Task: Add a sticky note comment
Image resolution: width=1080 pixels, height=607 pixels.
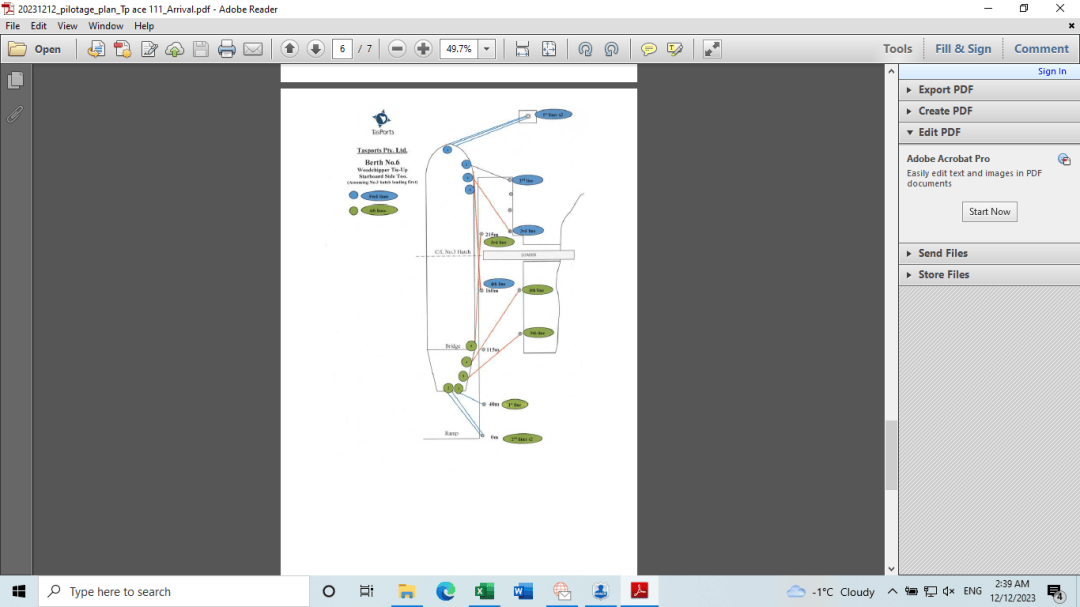Action: pos(648,49)
